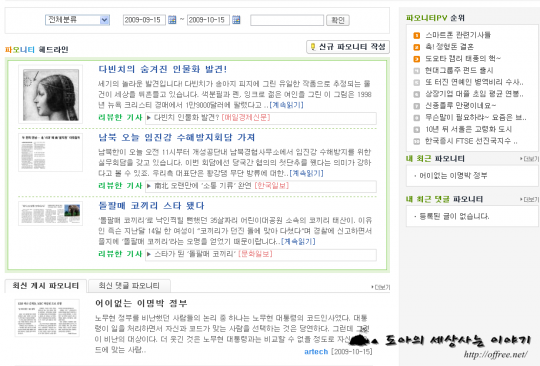The image size is (540, 366).
Task: Open ranking item 상장기업 대졸 초임 평균 연봉
Action: 474,94
